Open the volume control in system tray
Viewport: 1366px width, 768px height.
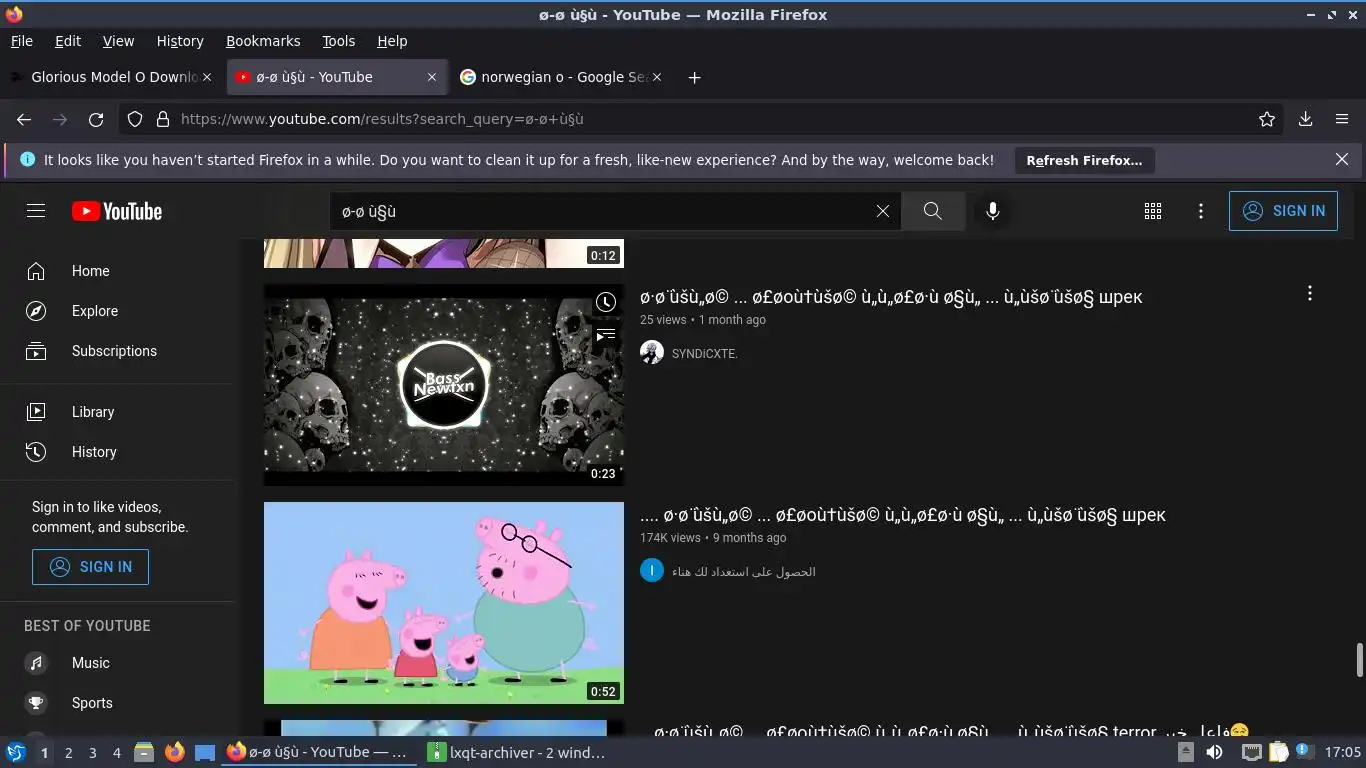click(1214, 752)
